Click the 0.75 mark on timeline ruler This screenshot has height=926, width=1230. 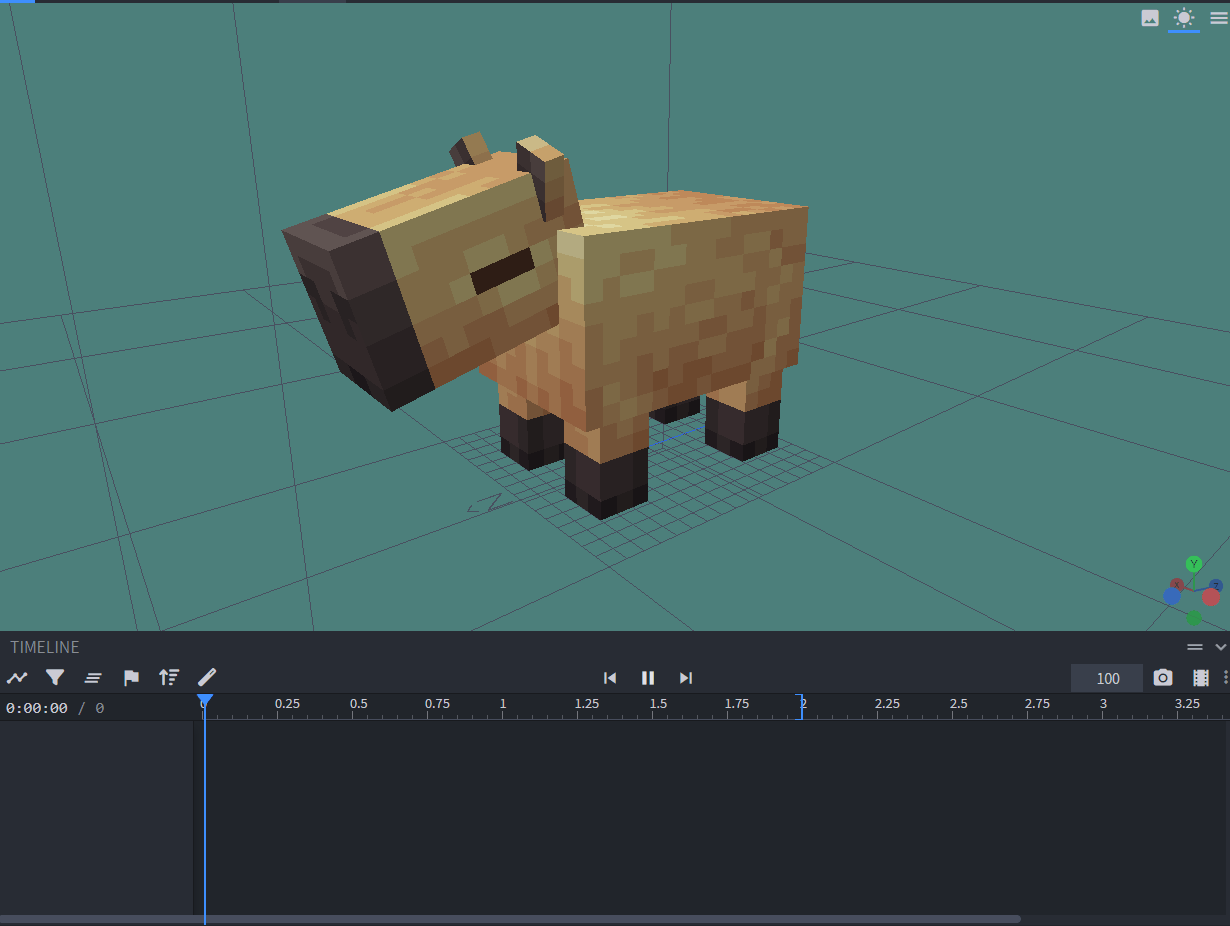coord(437,704)
